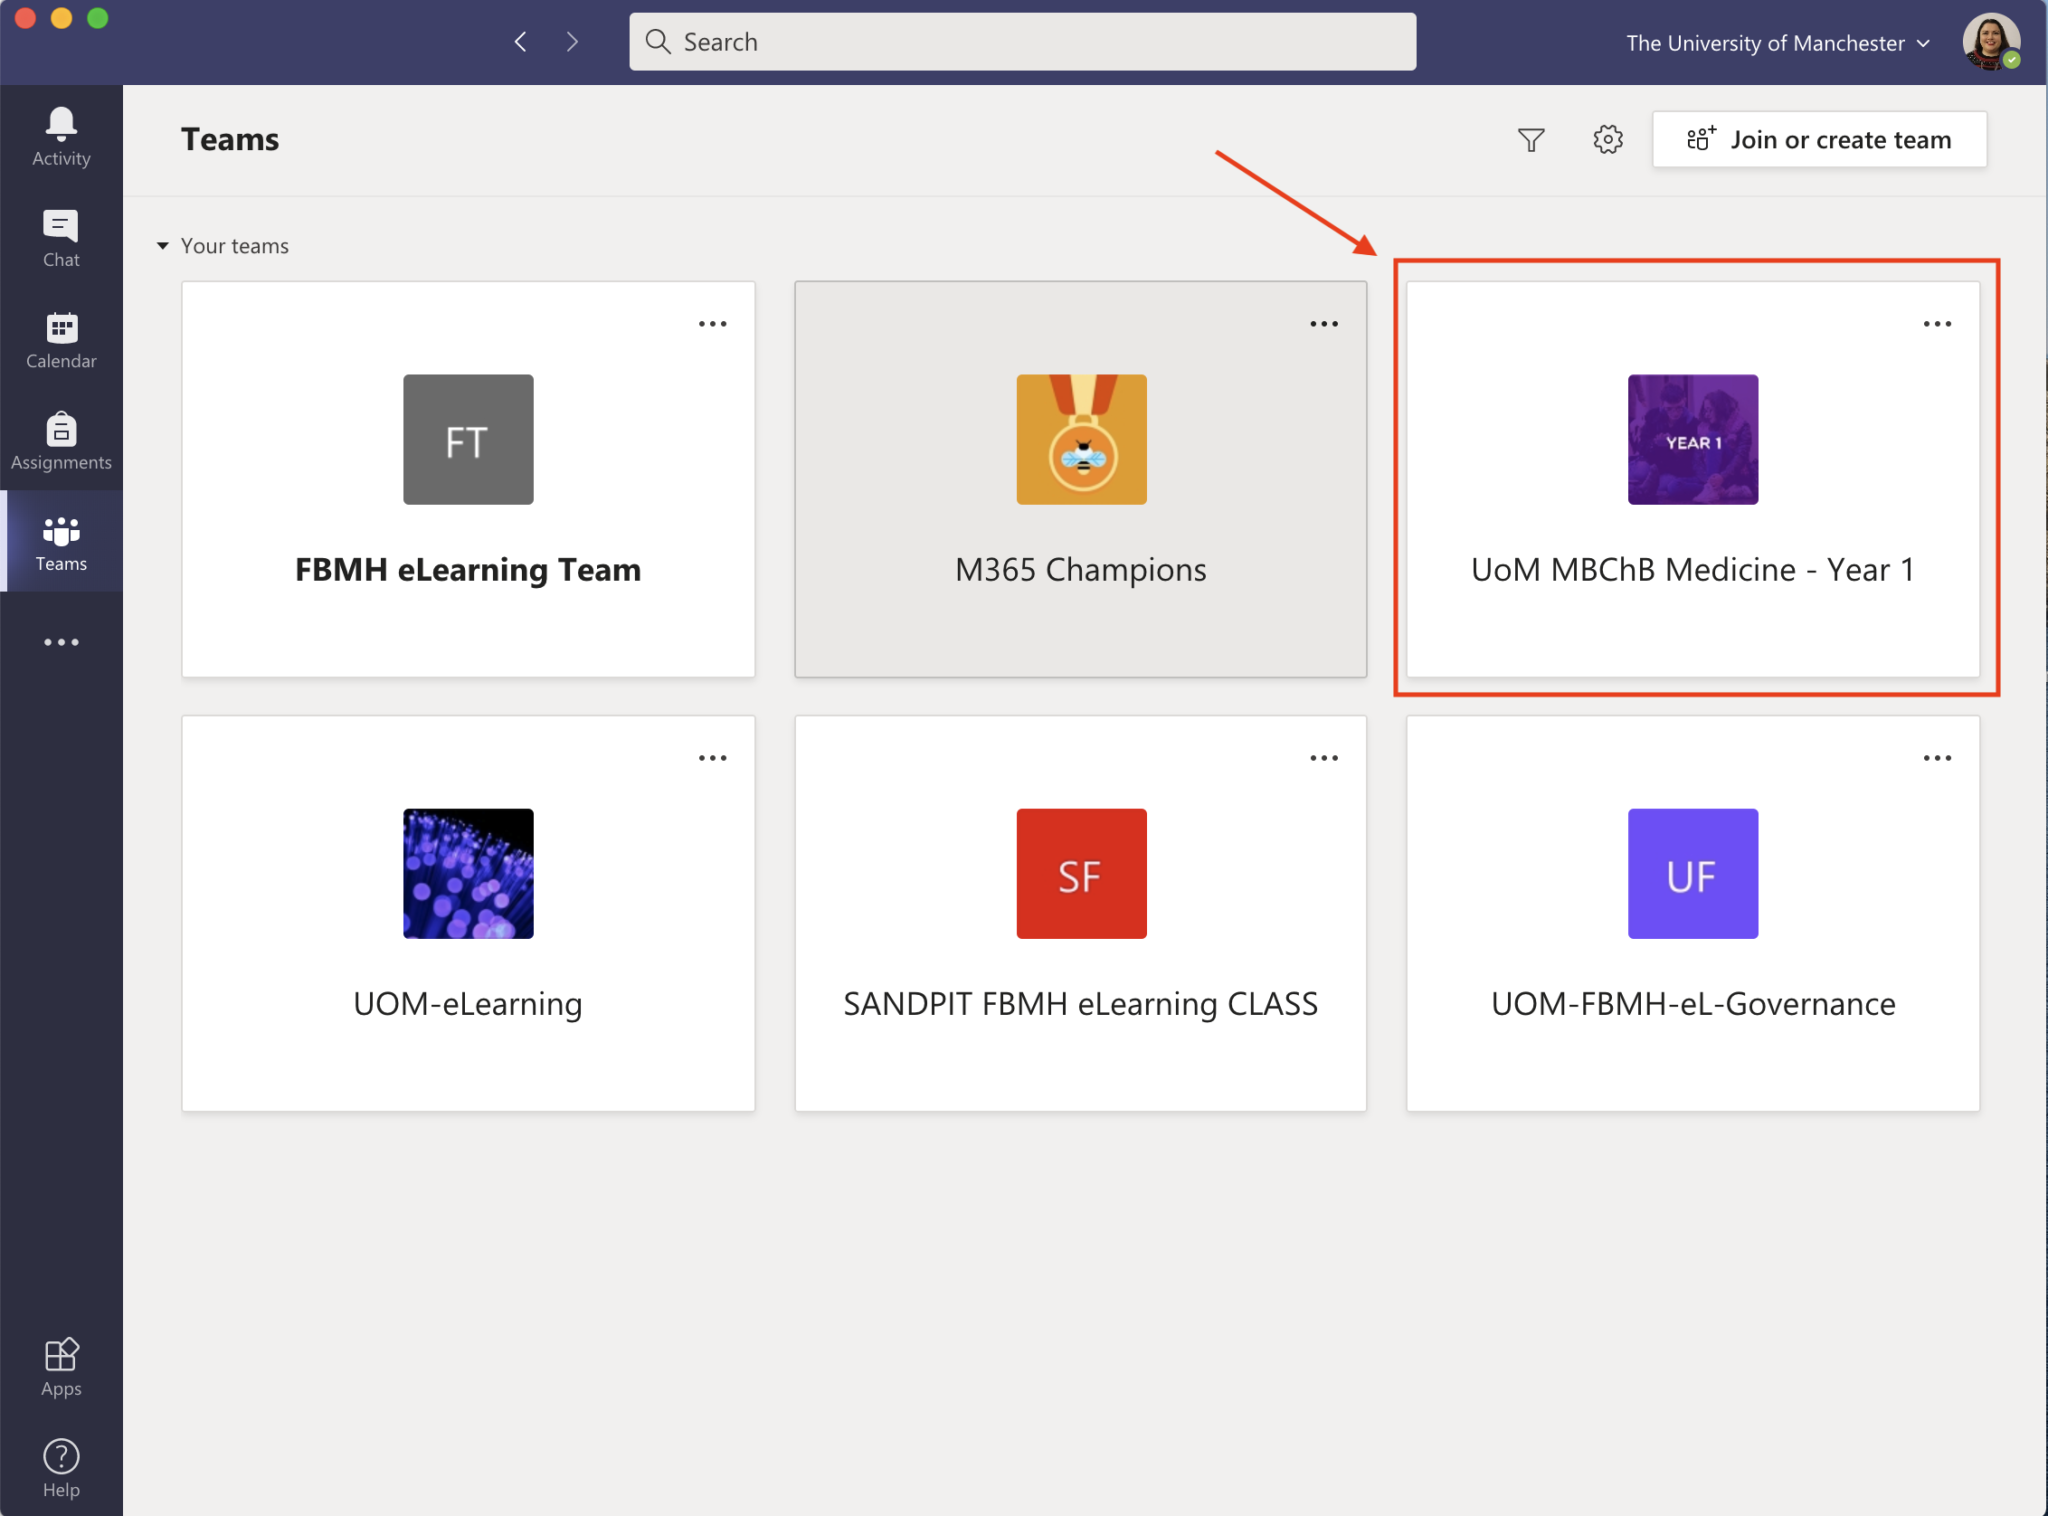Viewport: 2048px width, 1516px height.
Task: Navigate back using the left arrow
Action: [520, 41]
